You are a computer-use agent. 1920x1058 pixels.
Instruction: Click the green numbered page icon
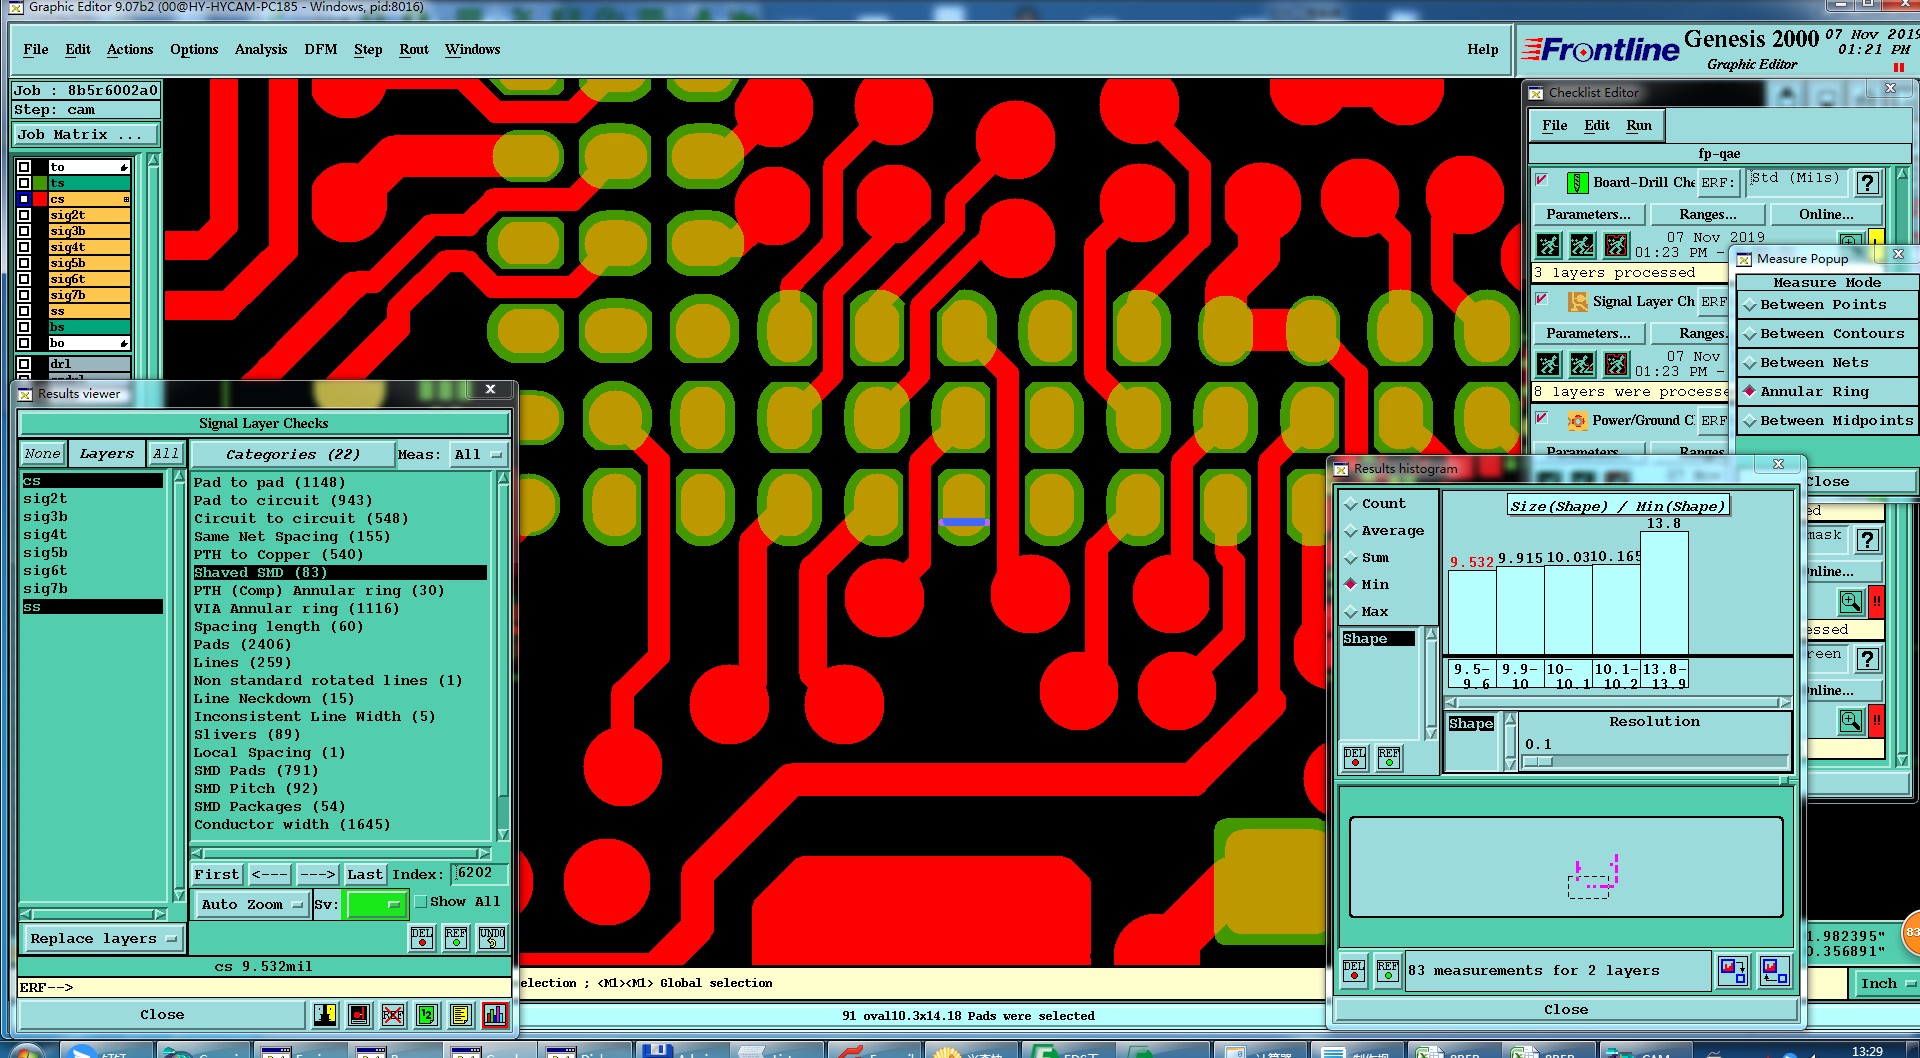[x=426, y=1015]
